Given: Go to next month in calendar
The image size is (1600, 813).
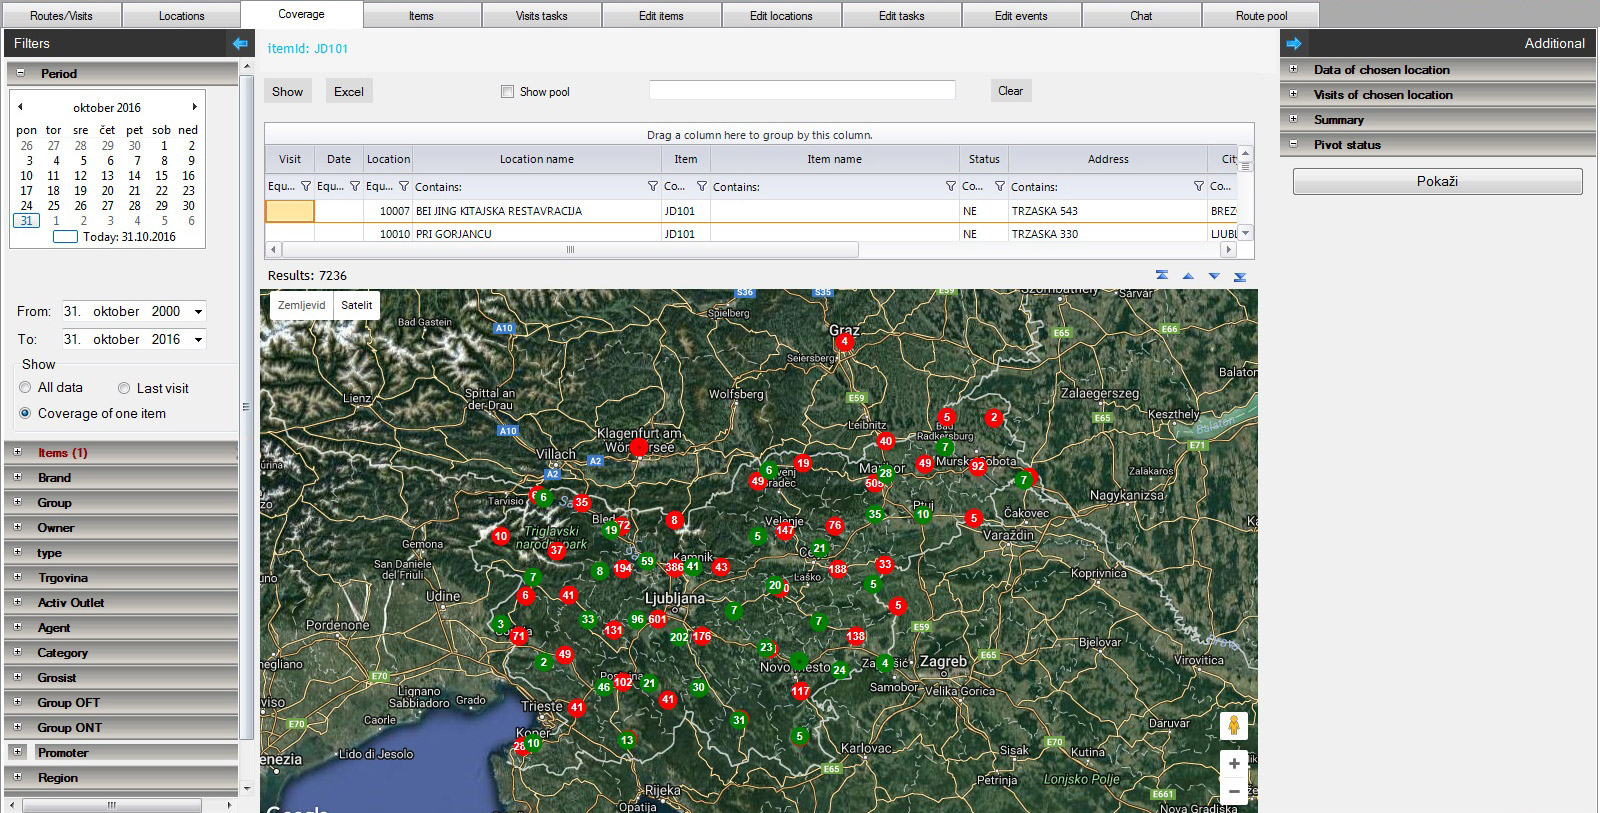Looking at the screenshot, I should click(x=194, y=107).
